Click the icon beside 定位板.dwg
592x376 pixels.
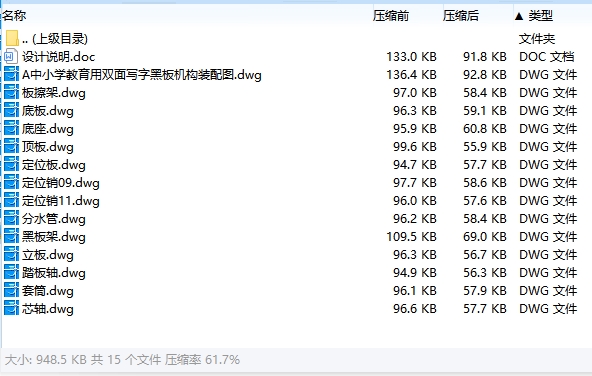(11, 165)
